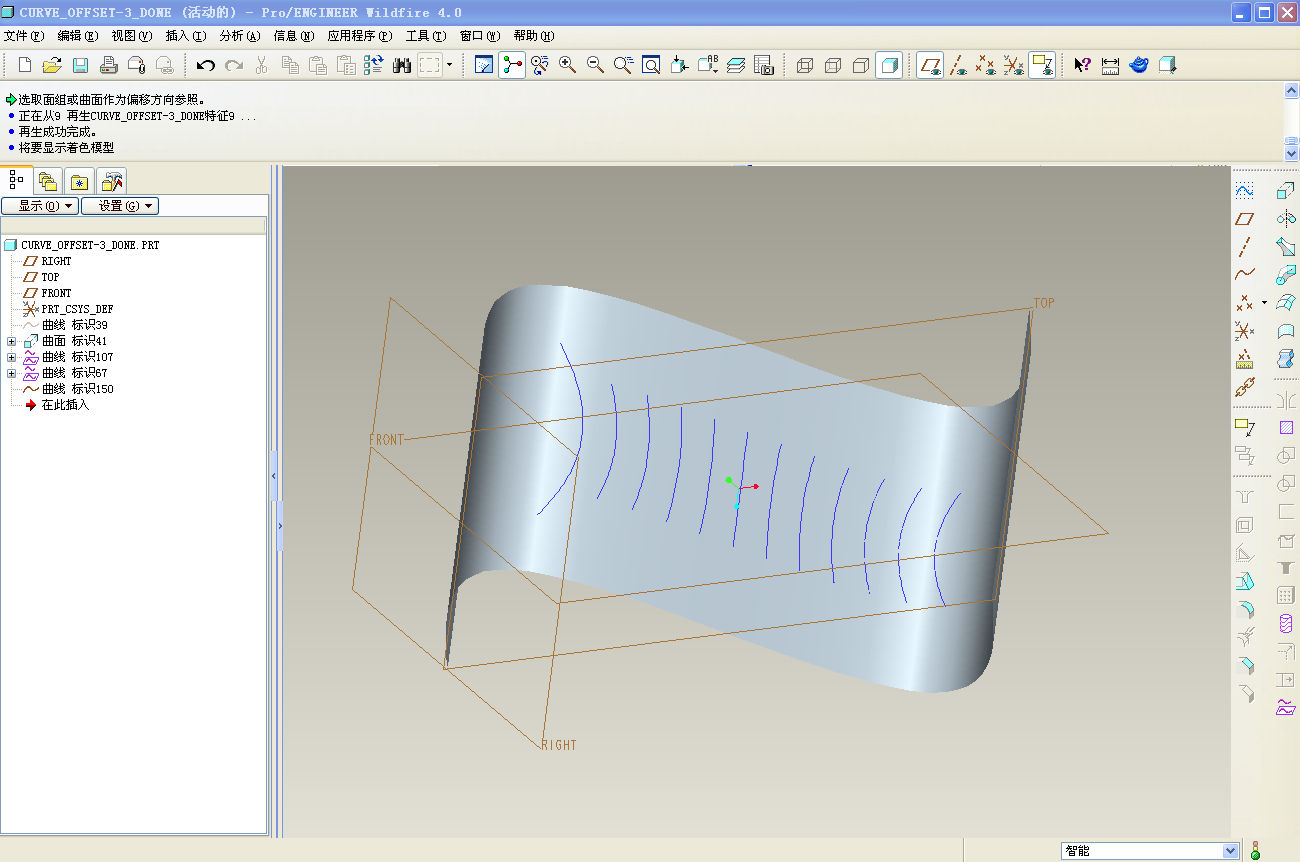Open the selection box tool dropdown arrow
1300x862 pixels.
(449, 65)
